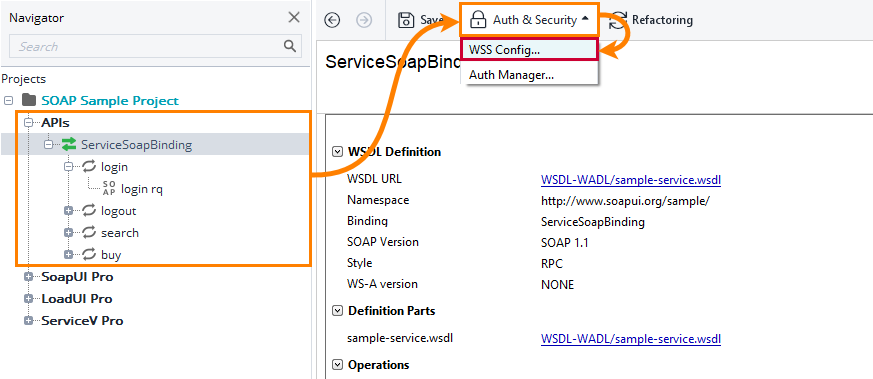Open the Auth & Security menu
The width and height of the screenshot is (873, 379).
tap(529, 20)
